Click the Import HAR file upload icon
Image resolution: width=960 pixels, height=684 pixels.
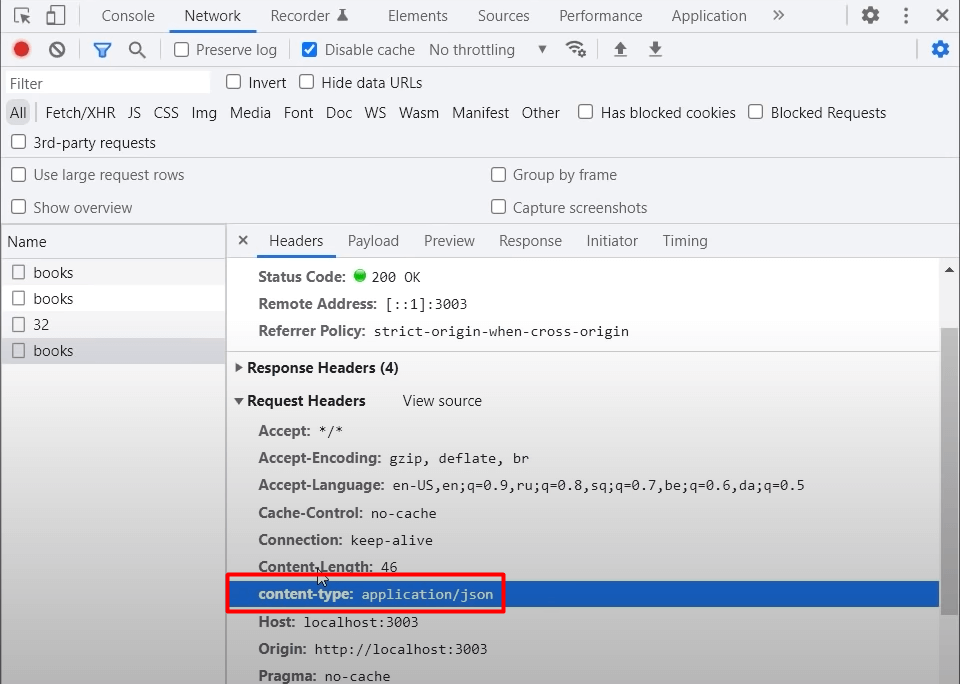(x=620, y=50)
